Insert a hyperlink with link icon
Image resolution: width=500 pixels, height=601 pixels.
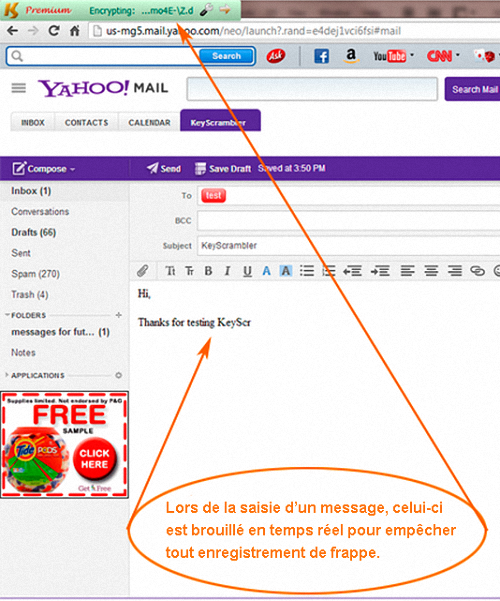coord(477,271)
